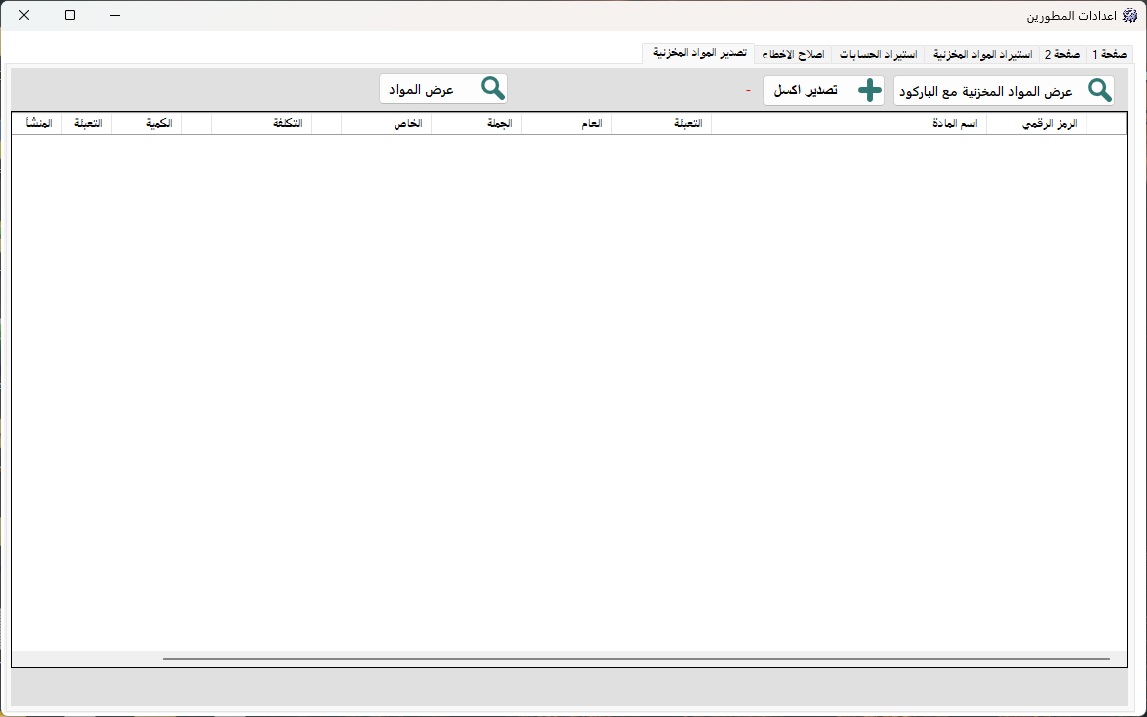Click التعبئة header next to المنشأ
The width and height of the screenshot is (1147, 717).
click(x=86, y=124)
